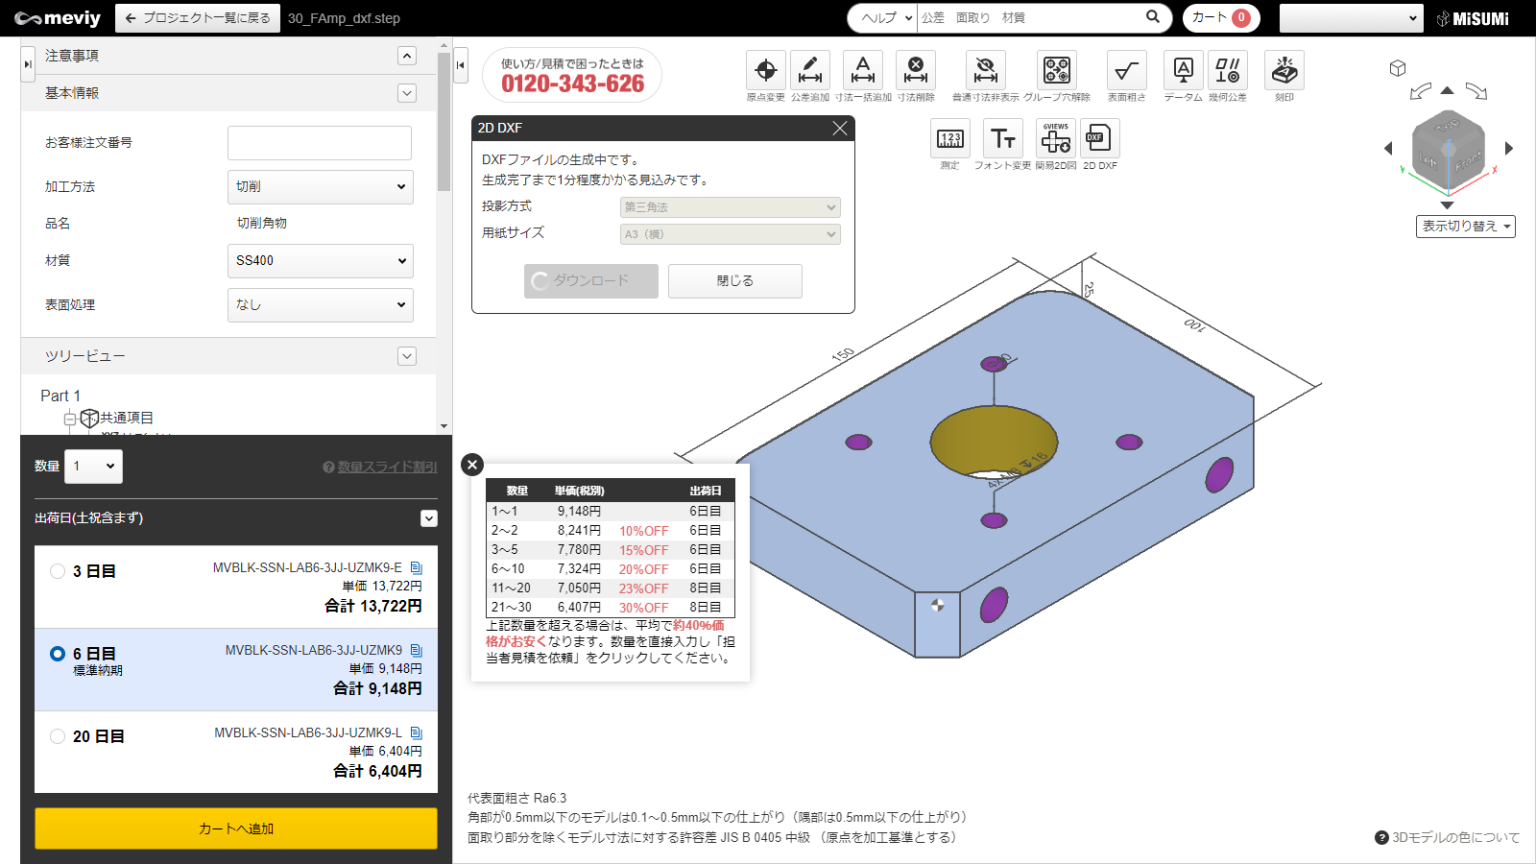Click the 簡易2D図 6-views icon
The image size is (1536, 864).
1055,139
